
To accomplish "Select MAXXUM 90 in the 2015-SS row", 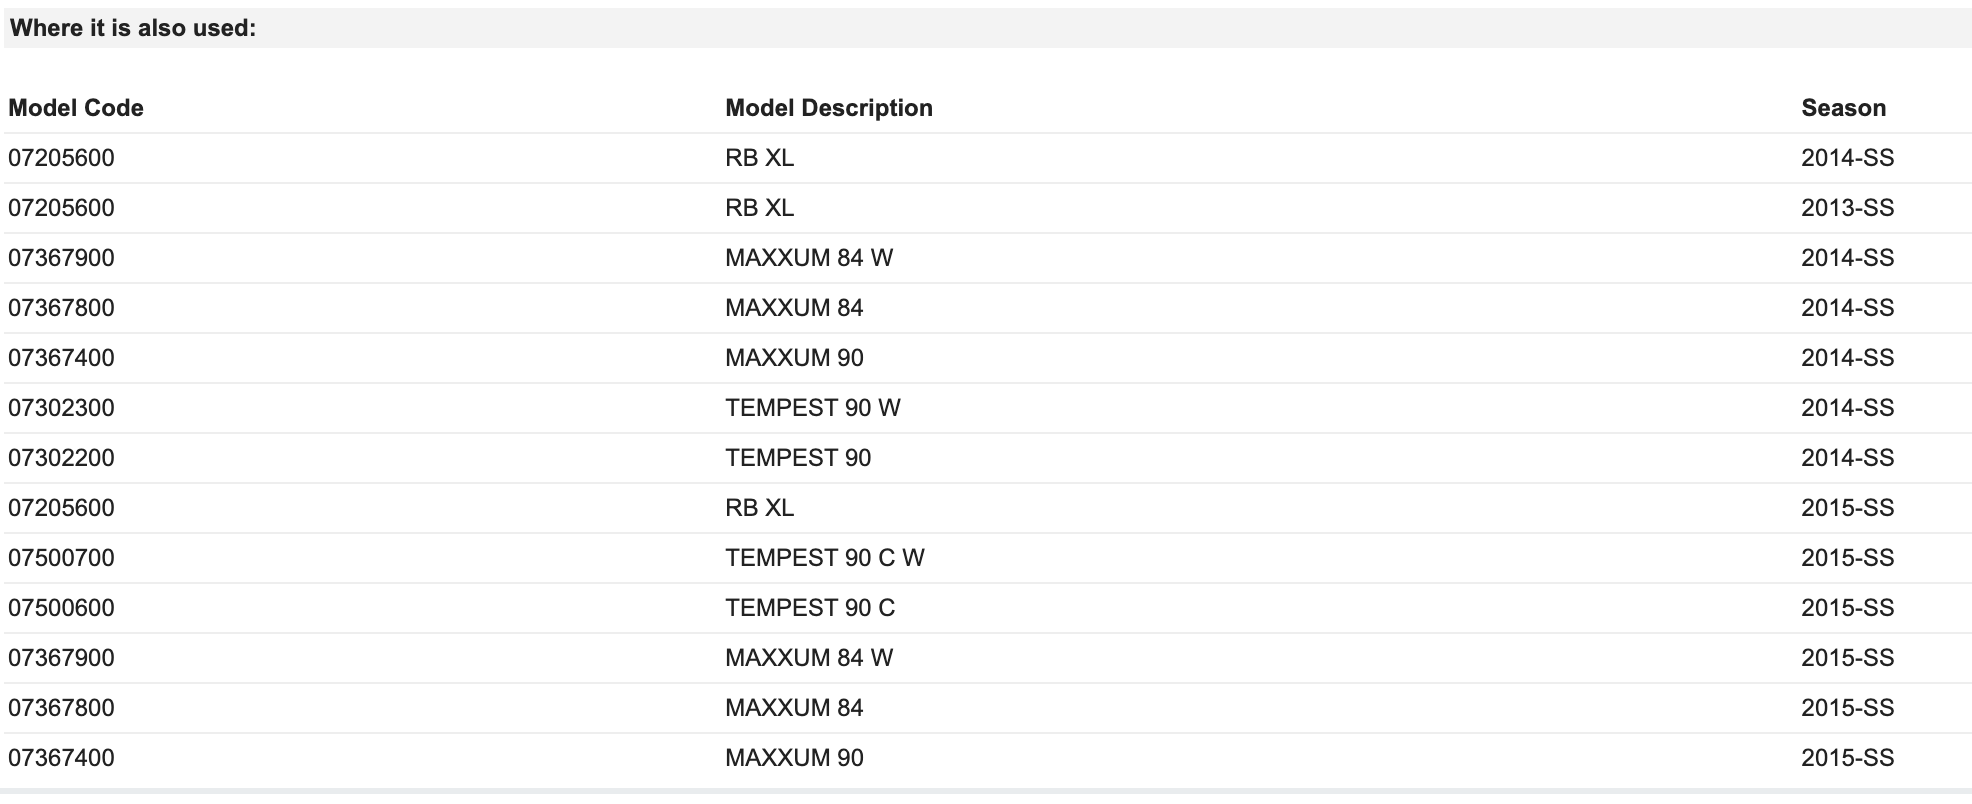I will [794, 758].
